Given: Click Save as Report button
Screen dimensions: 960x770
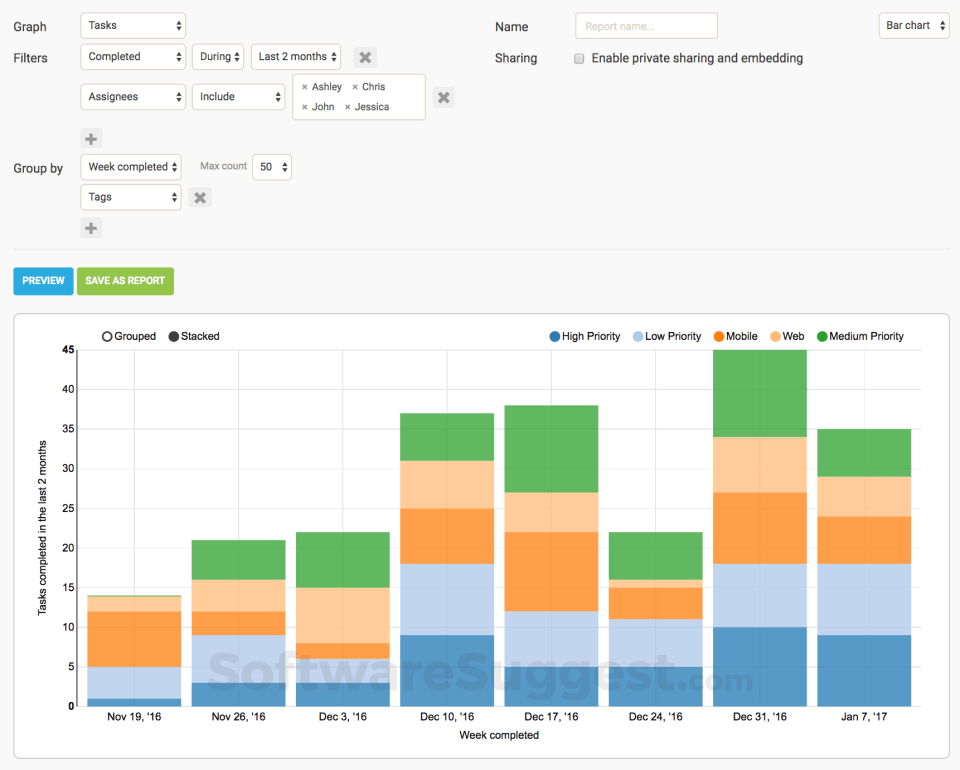Looking at the screenshot, I should 125,281.
